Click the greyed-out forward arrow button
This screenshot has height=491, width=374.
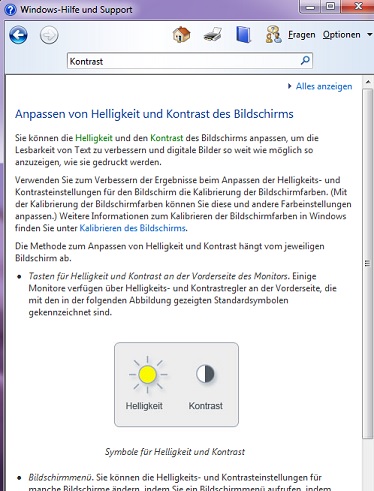click(x=49, y=35)
